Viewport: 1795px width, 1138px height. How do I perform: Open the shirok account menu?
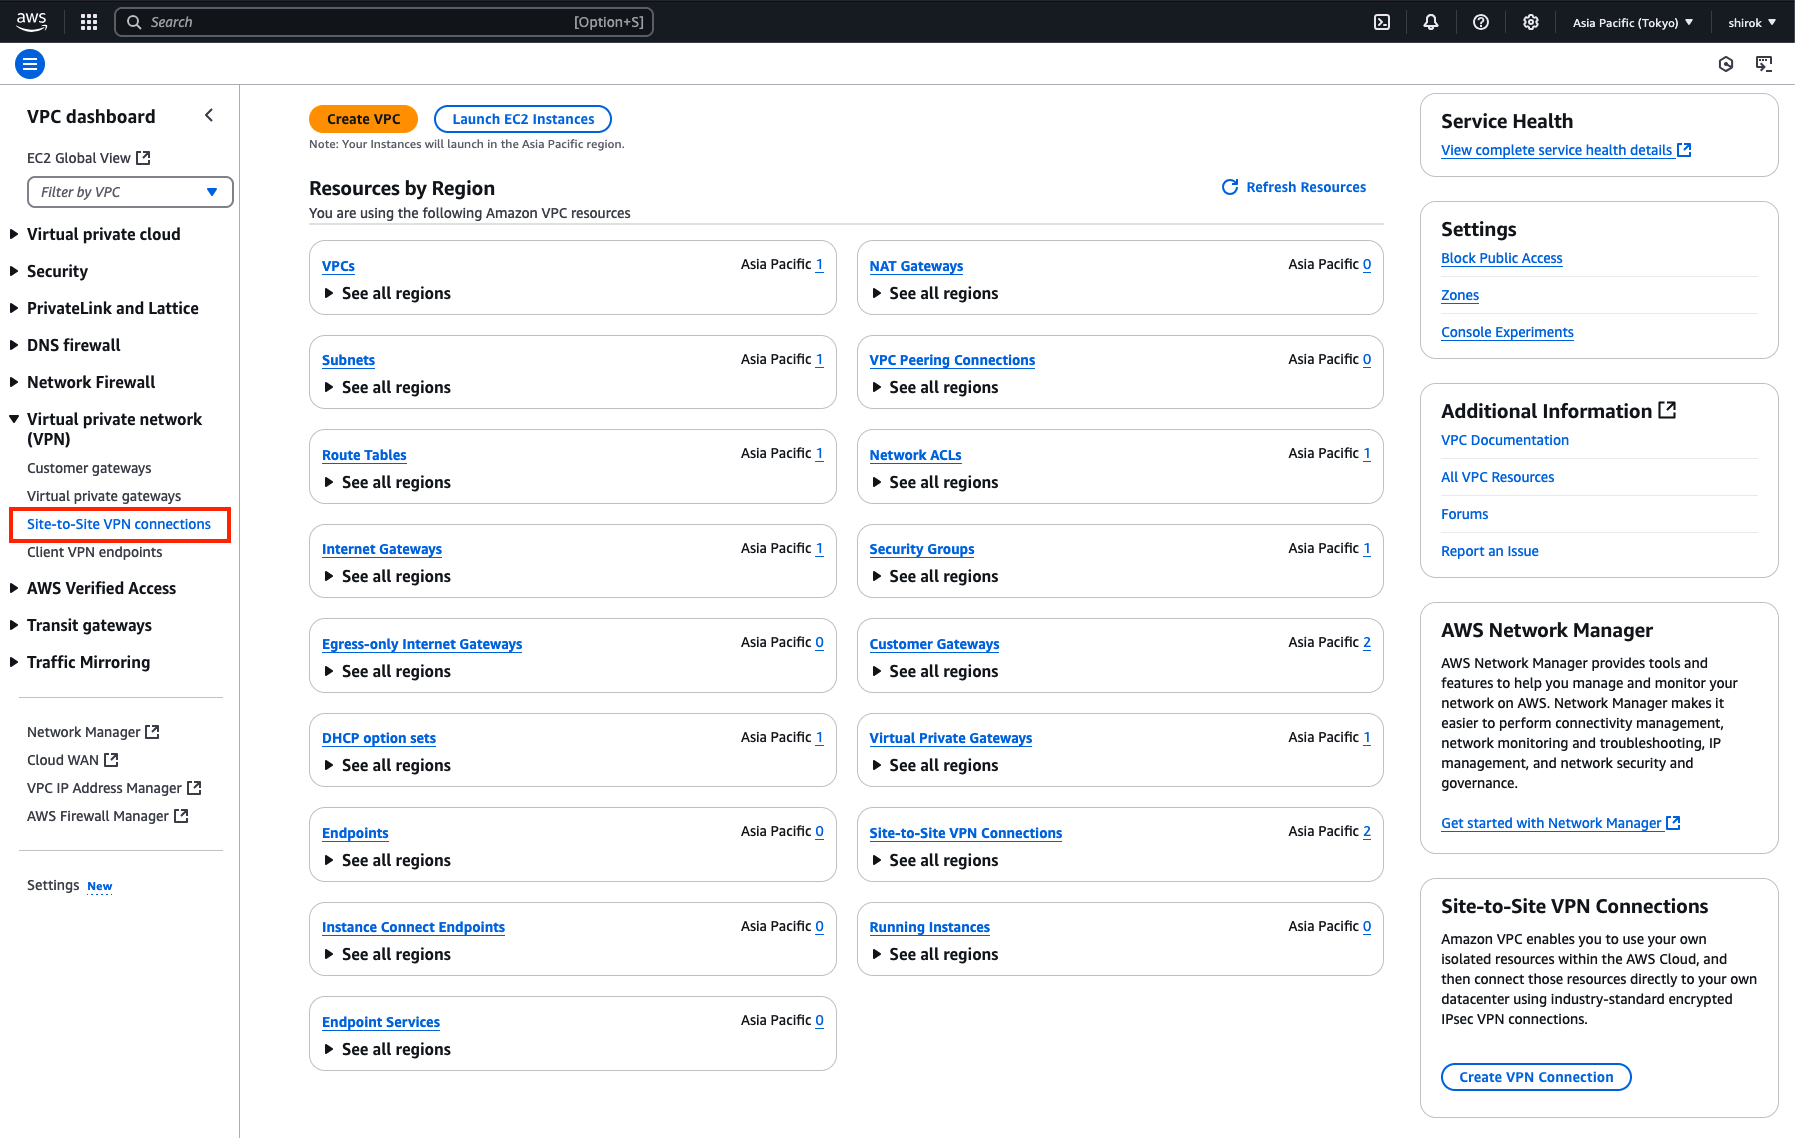[x=1752, y=22]
